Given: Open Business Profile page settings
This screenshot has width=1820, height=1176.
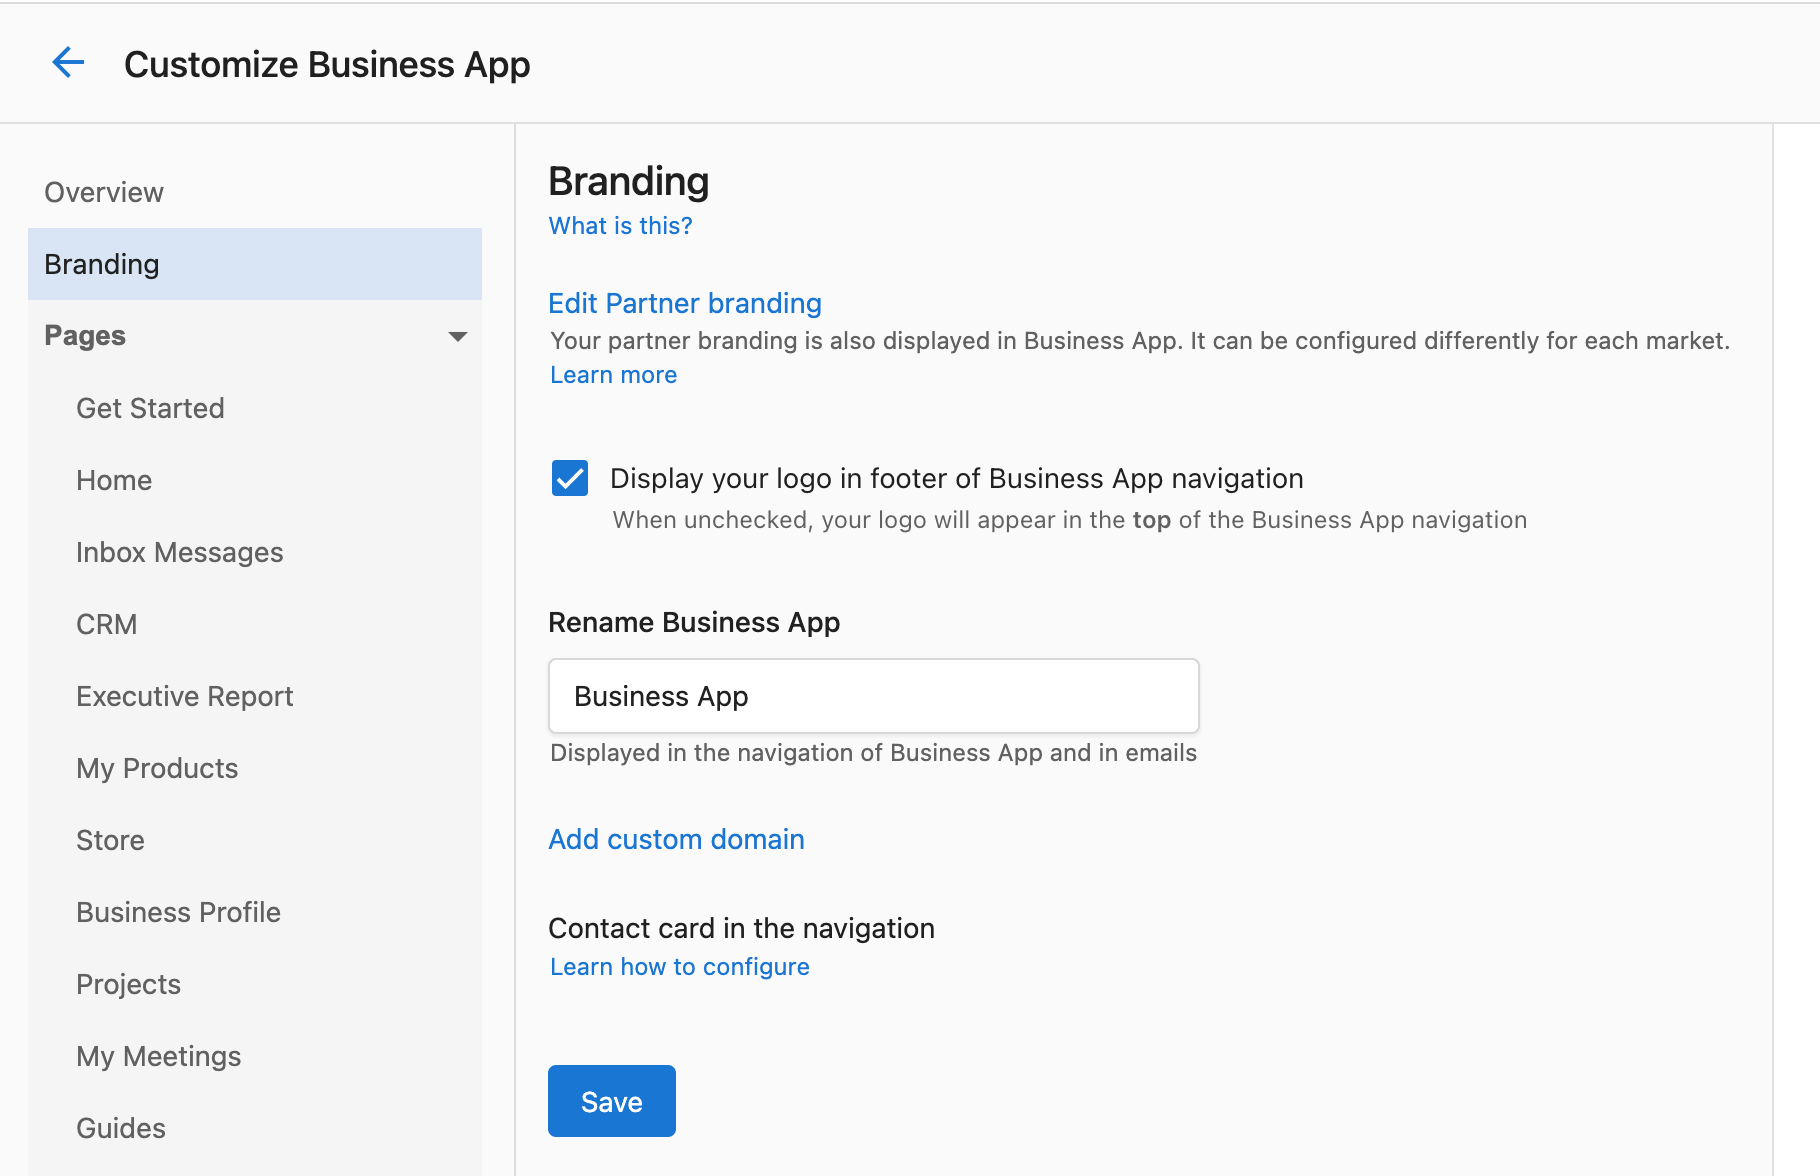Looking at the screenshot, I should coord(178,912).
